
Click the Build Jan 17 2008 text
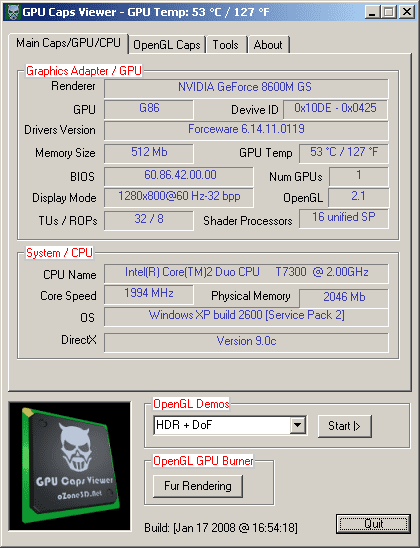pos(221,527)
